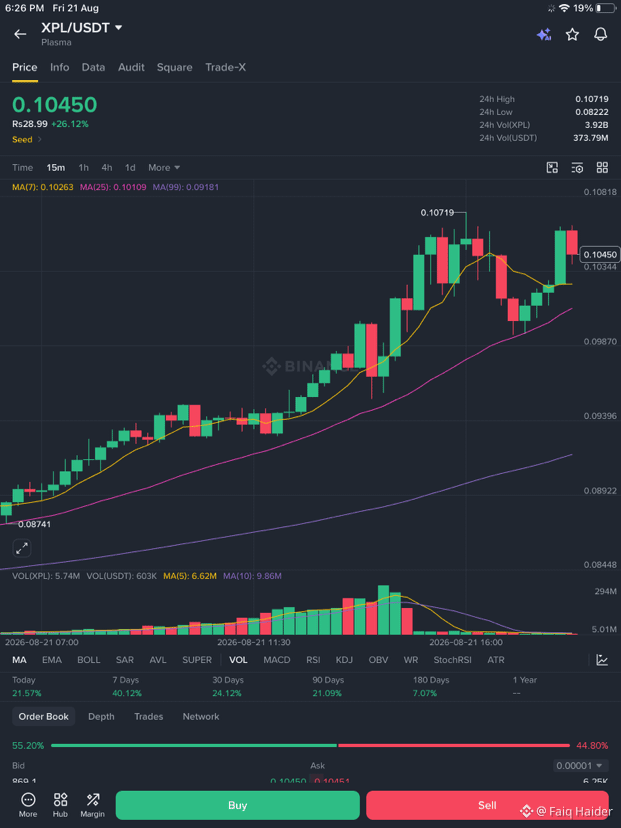The height and width of the screenshot is (828, 621).
Task: Toggle the VOL sub-indicator
Action: coord(238,660)
